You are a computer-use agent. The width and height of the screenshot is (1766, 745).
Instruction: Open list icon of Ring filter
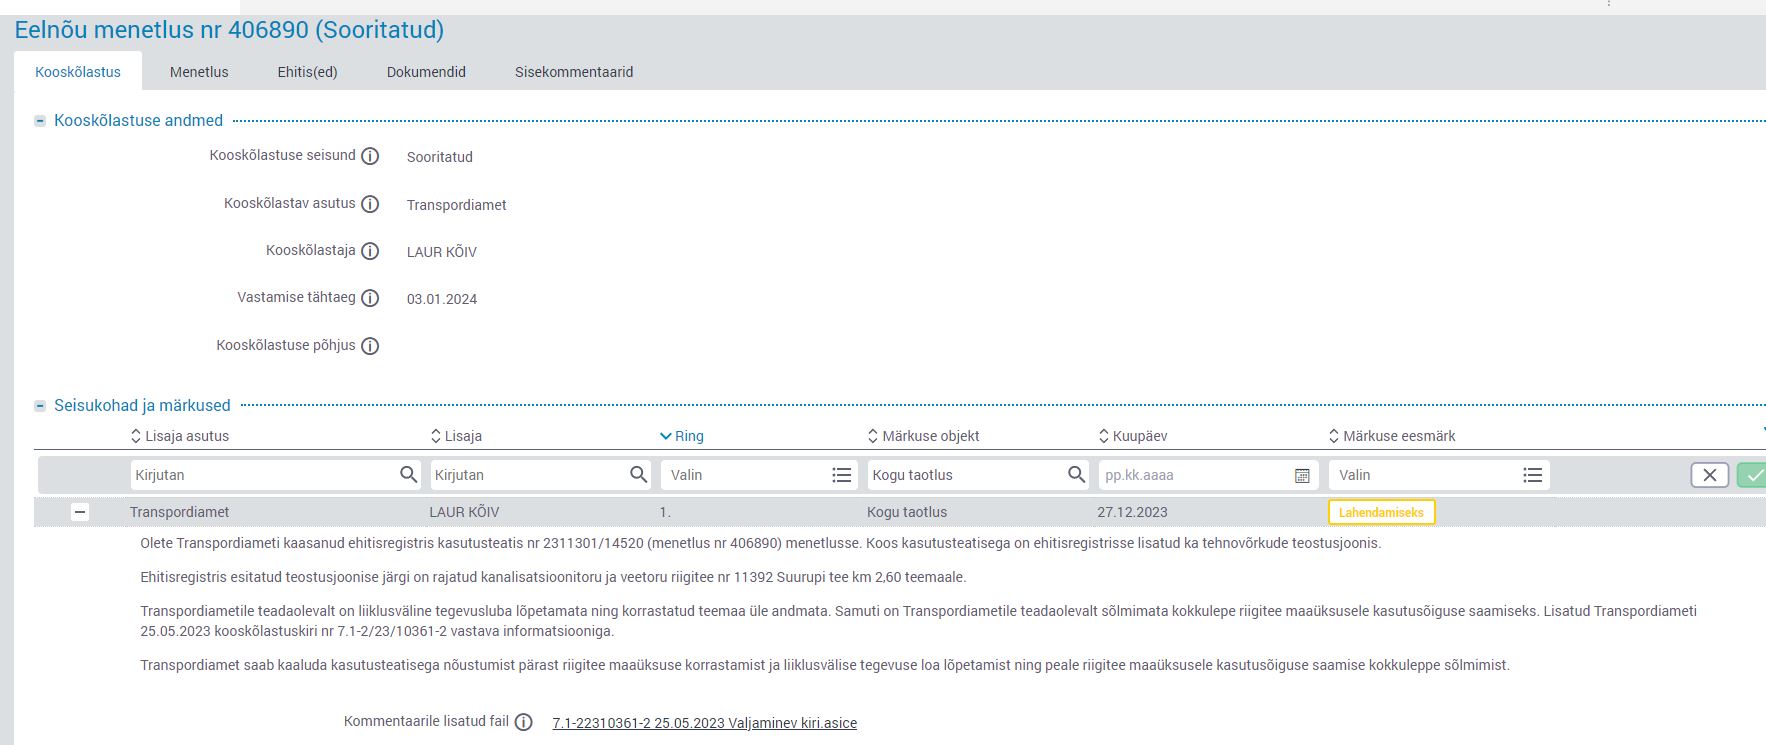pos(842,475)
